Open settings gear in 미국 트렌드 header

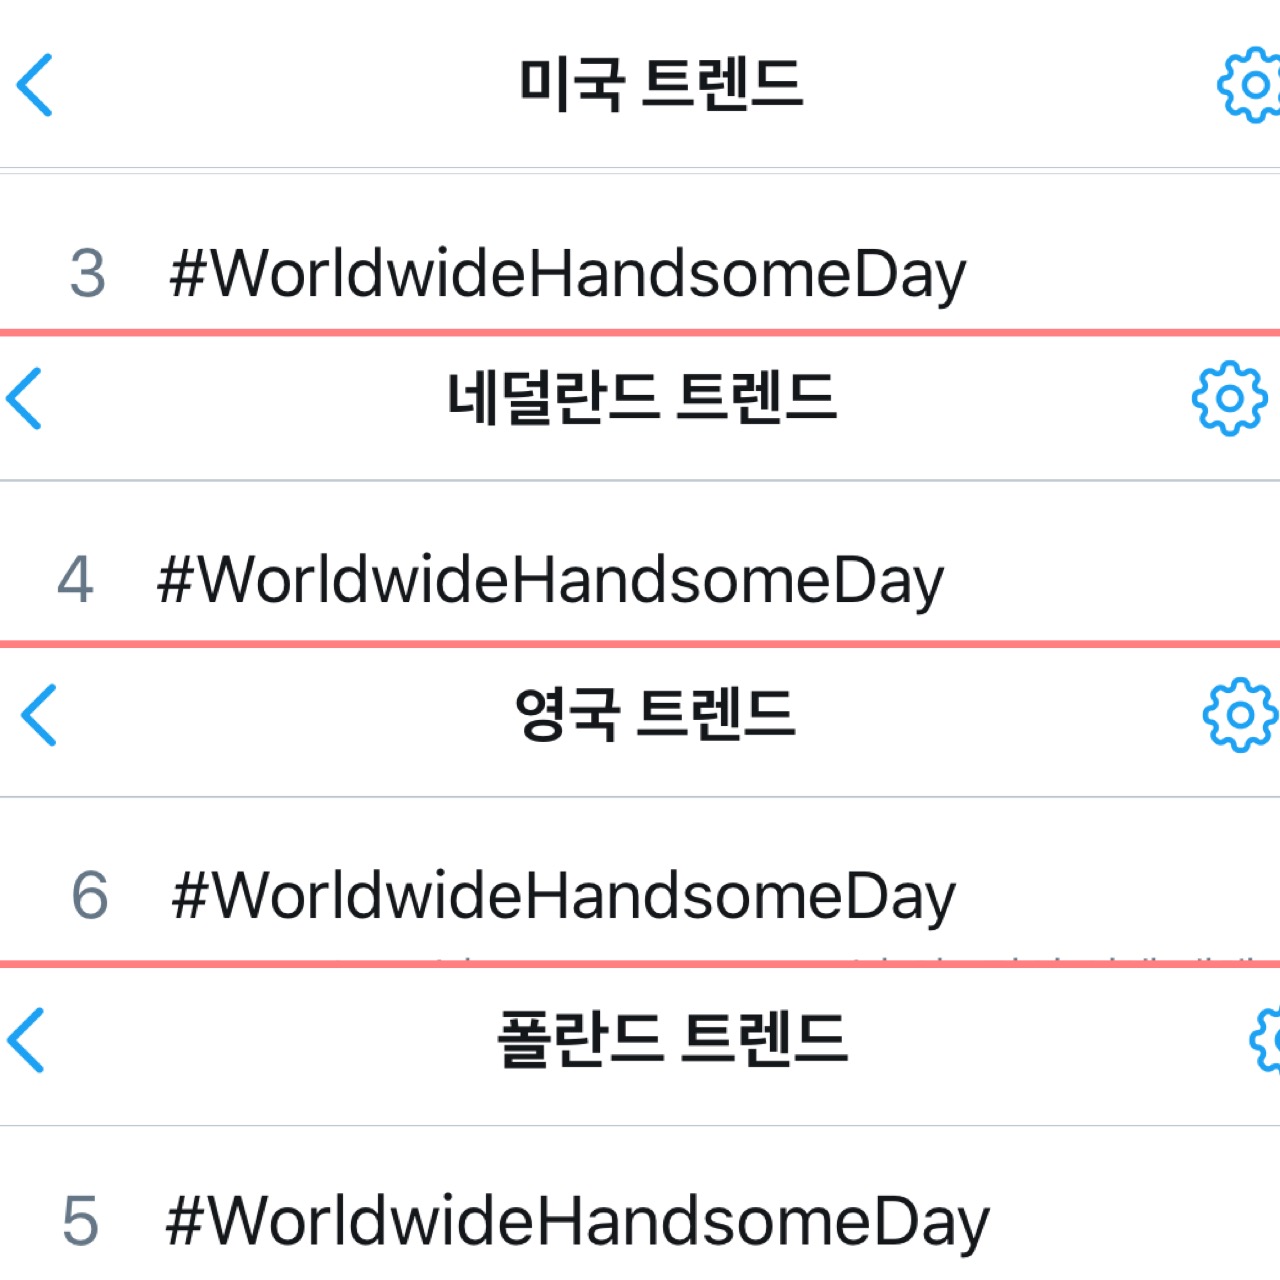tap(1250, 85)
